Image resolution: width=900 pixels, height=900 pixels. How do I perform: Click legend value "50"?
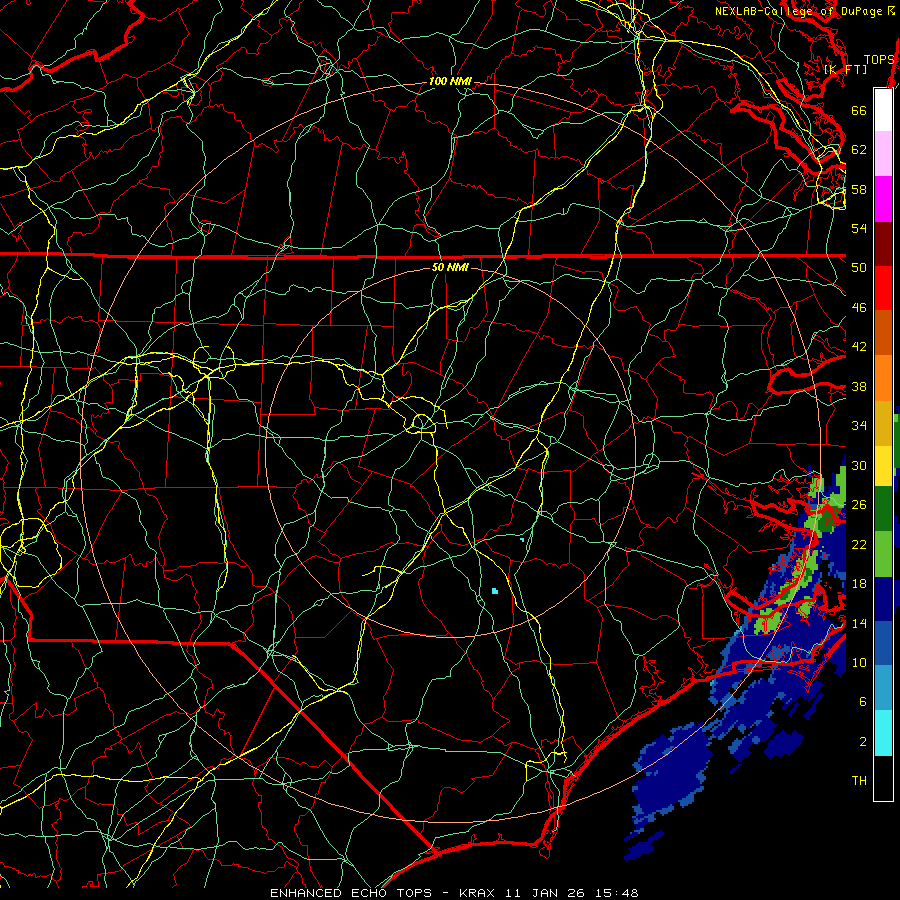pos(859,268)
